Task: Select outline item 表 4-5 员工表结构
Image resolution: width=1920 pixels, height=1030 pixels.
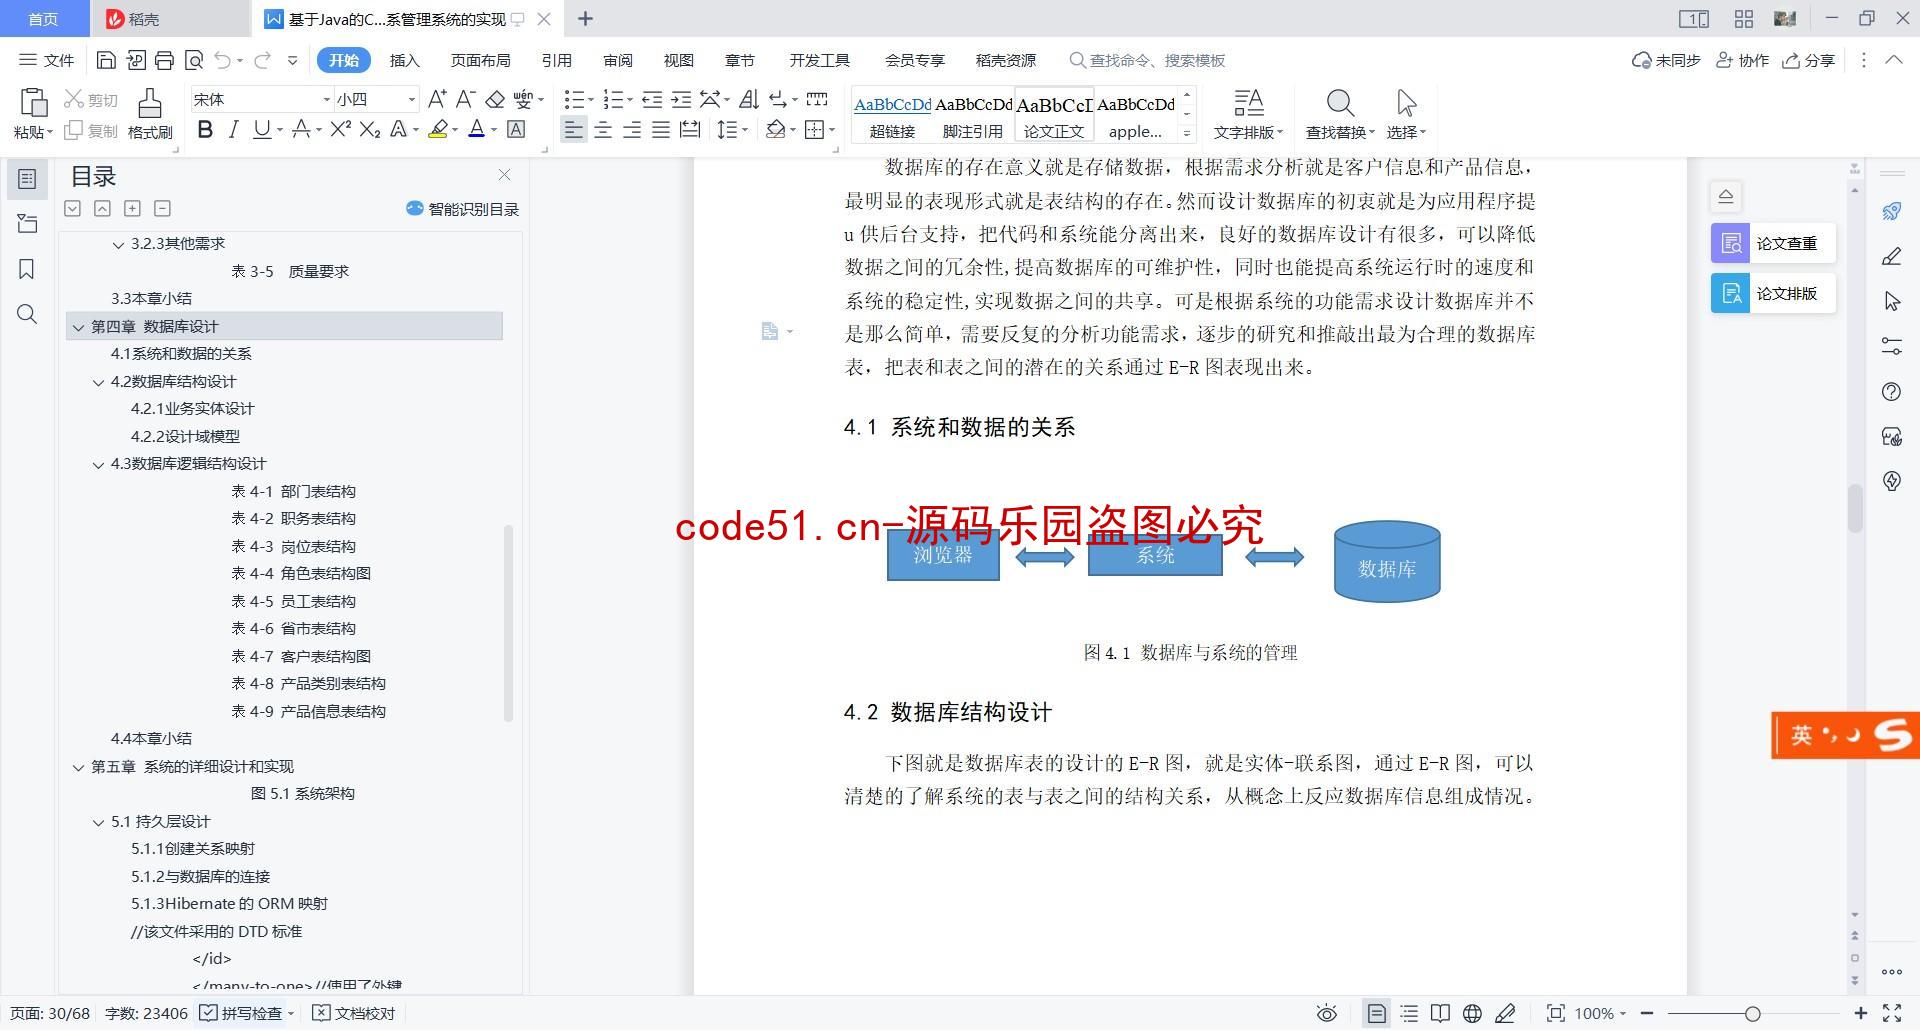Action: pyautogui.click(x=293, y=601)
